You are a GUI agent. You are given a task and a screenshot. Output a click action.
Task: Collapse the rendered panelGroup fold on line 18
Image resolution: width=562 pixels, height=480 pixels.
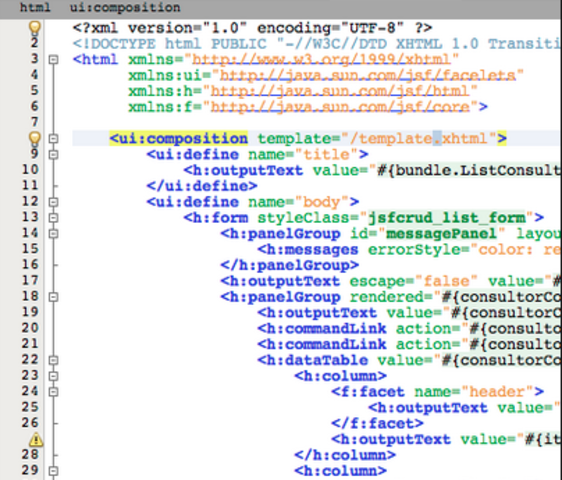53,297
